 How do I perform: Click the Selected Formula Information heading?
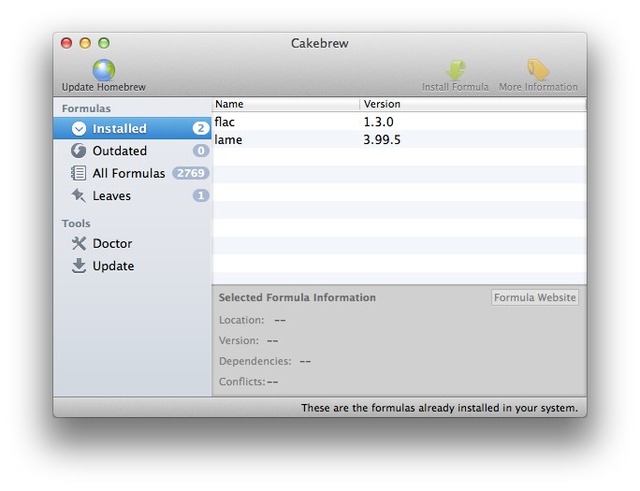click(x=297, y=298)
